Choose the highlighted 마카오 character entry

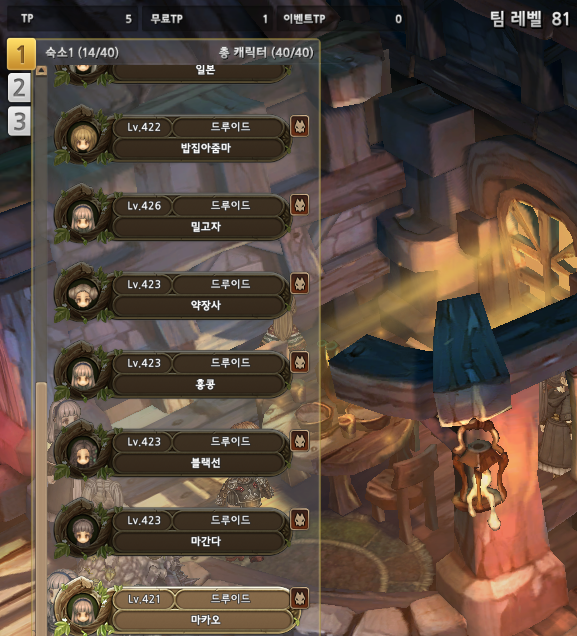[x=174, y=609]
